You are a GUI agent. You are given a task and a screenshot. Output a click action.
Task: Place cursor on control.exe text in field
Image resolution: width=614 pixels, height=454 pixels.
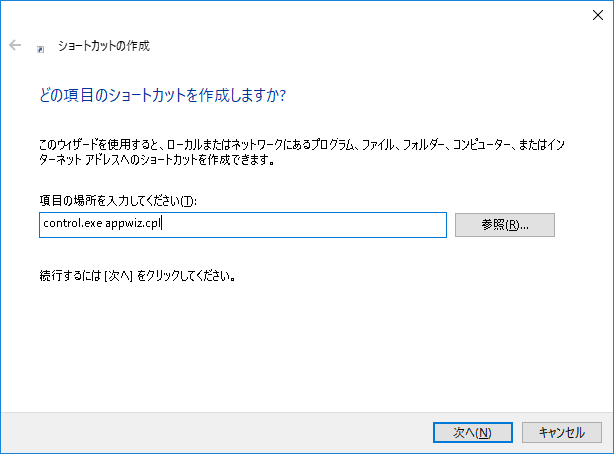(x=73, y=223)
